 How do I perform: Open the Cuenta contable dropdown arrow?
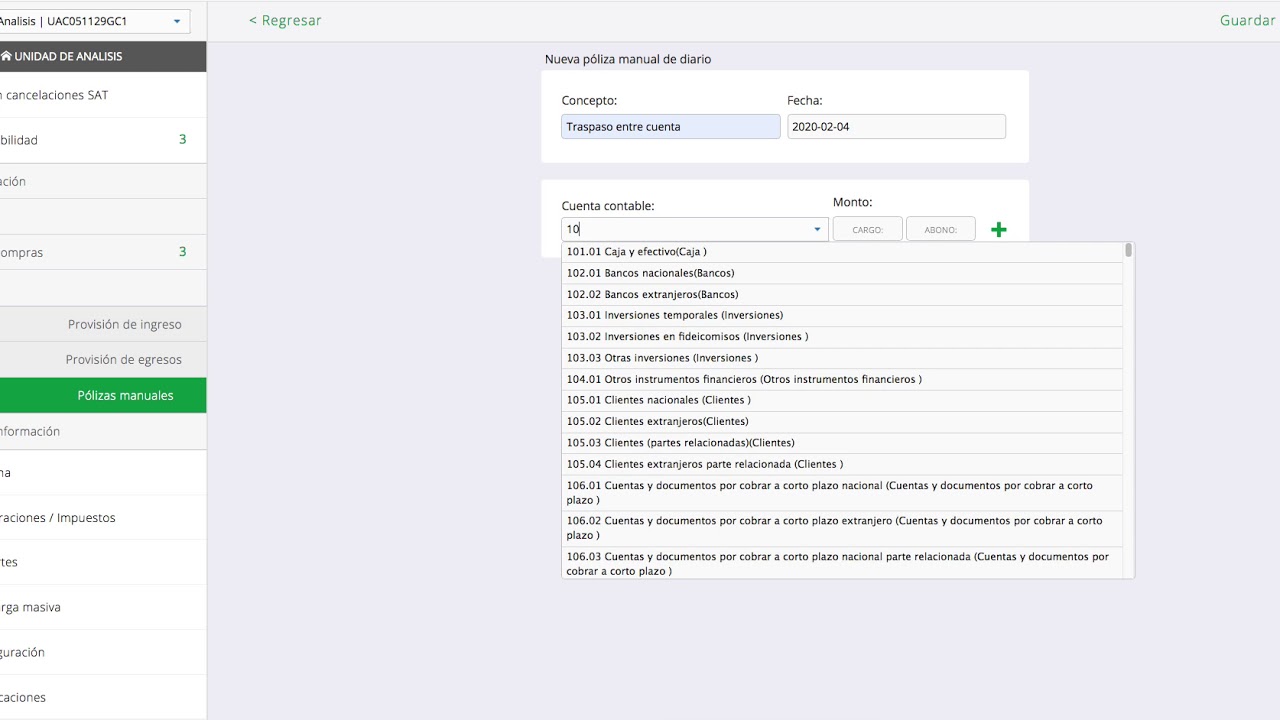click(817, 230)
